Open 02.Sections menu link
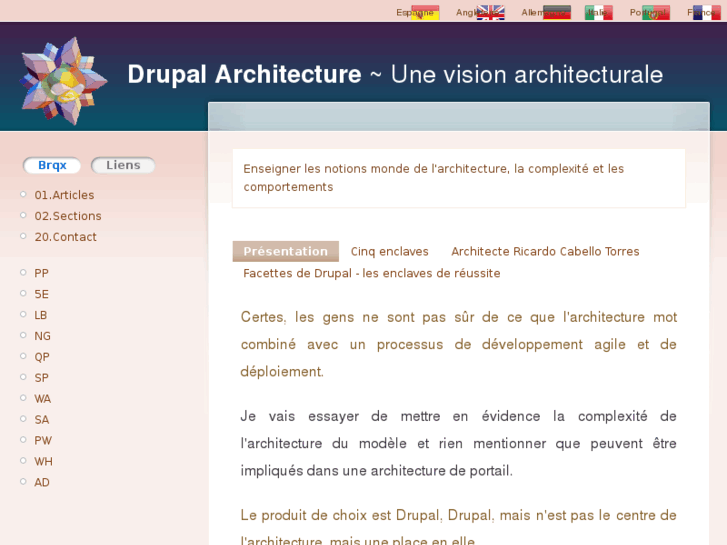Screen dimensions: 727x545 [68, 216]
